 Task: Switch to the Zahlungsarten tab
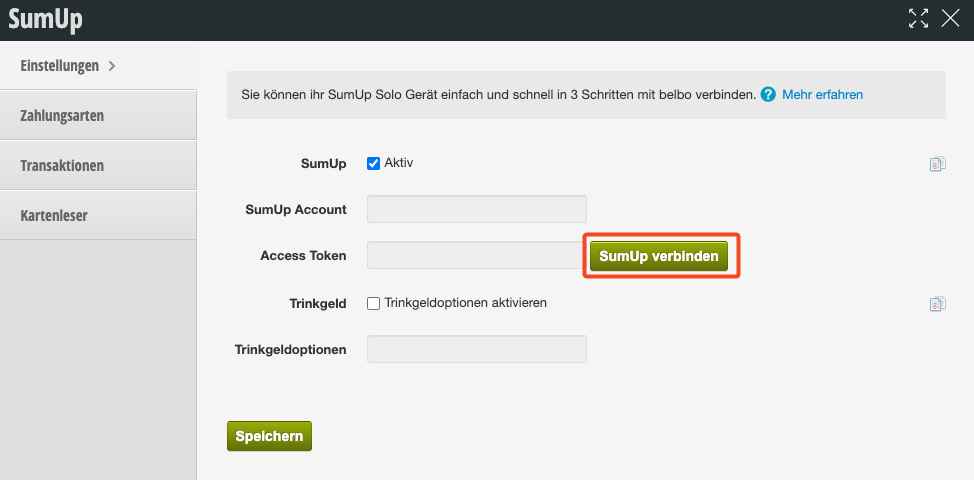[62, 116]
